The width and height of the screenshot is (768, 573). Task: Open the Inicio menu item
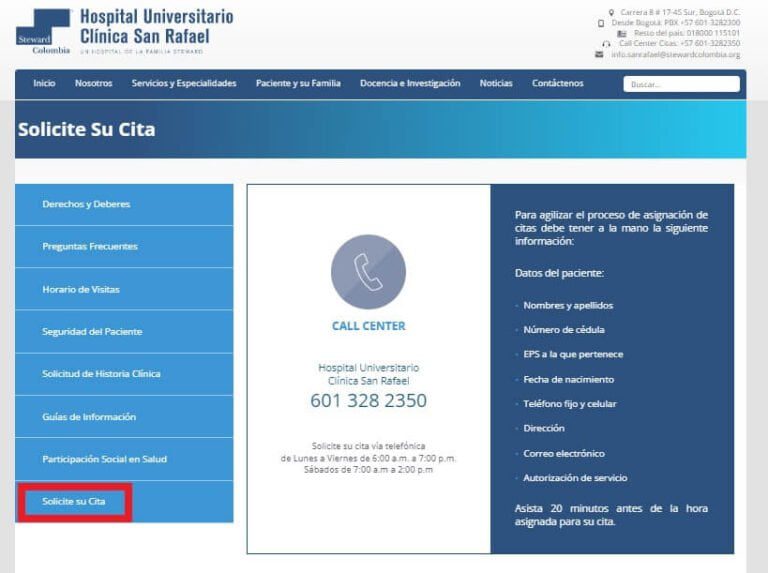(44, 83)
